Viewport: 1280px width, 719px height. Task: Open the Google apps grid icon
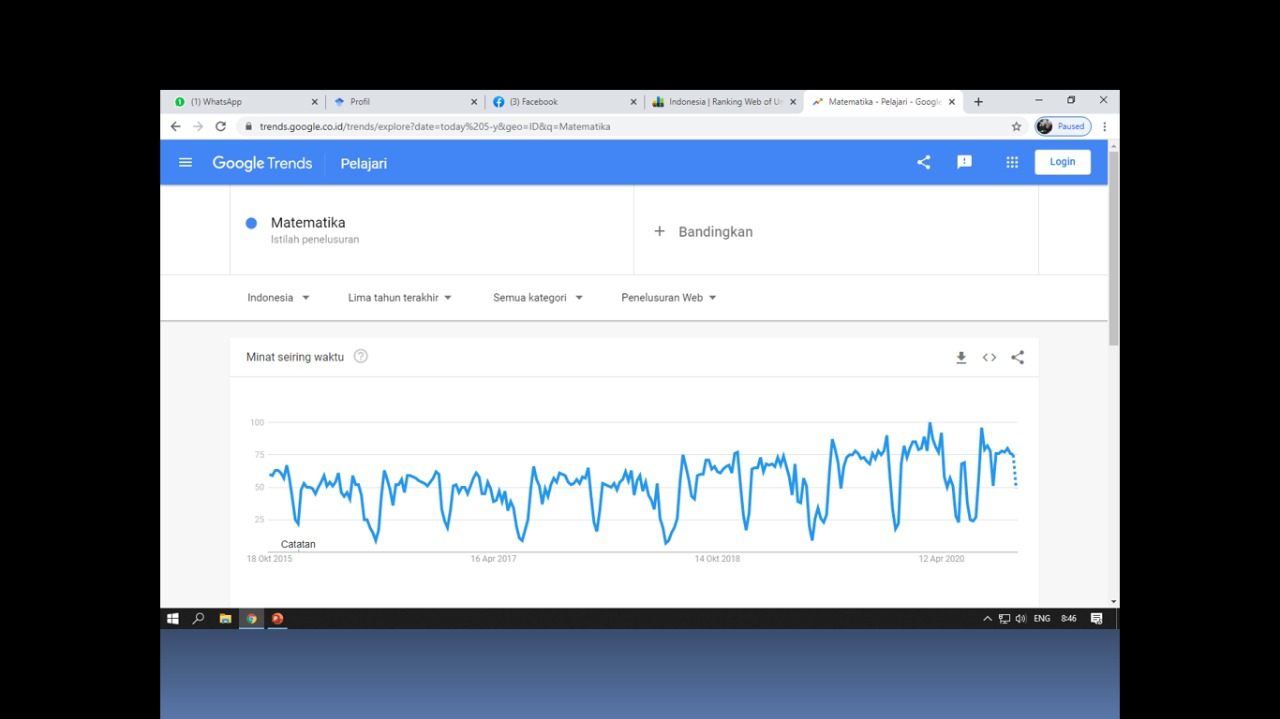coord(1012,162)
